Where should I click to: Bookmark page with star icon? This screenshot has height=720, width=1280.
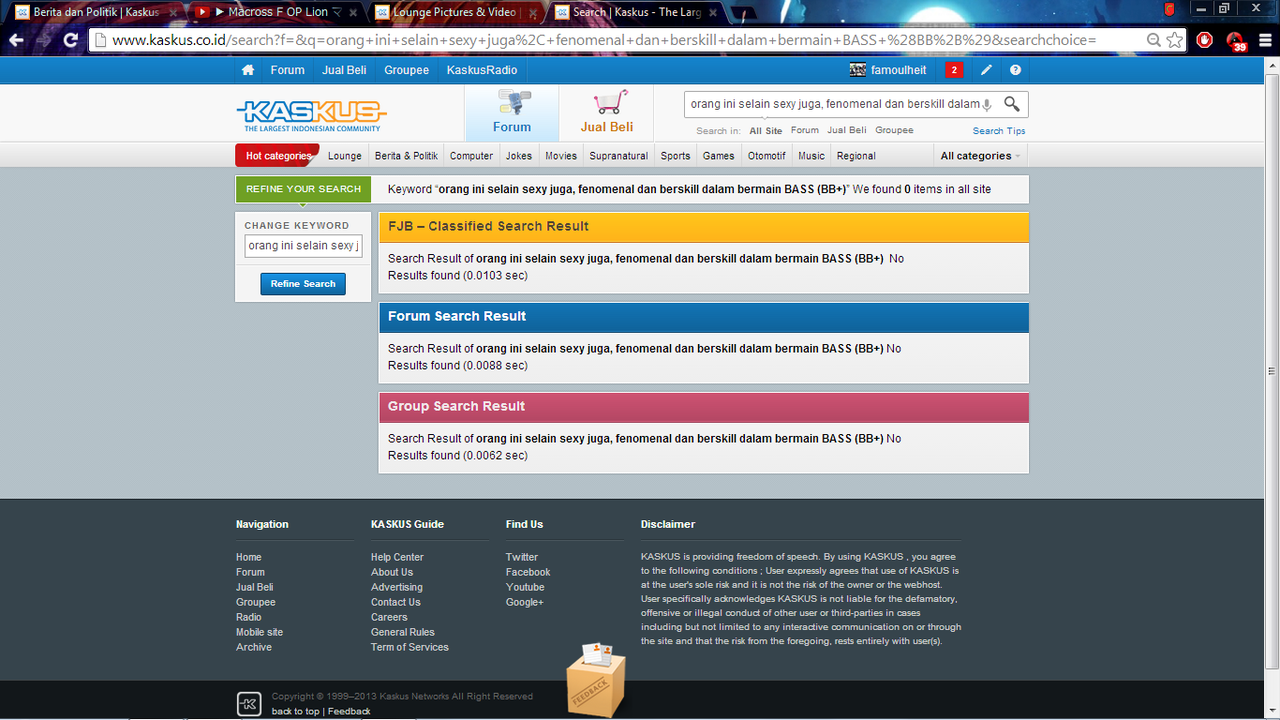1175,40
